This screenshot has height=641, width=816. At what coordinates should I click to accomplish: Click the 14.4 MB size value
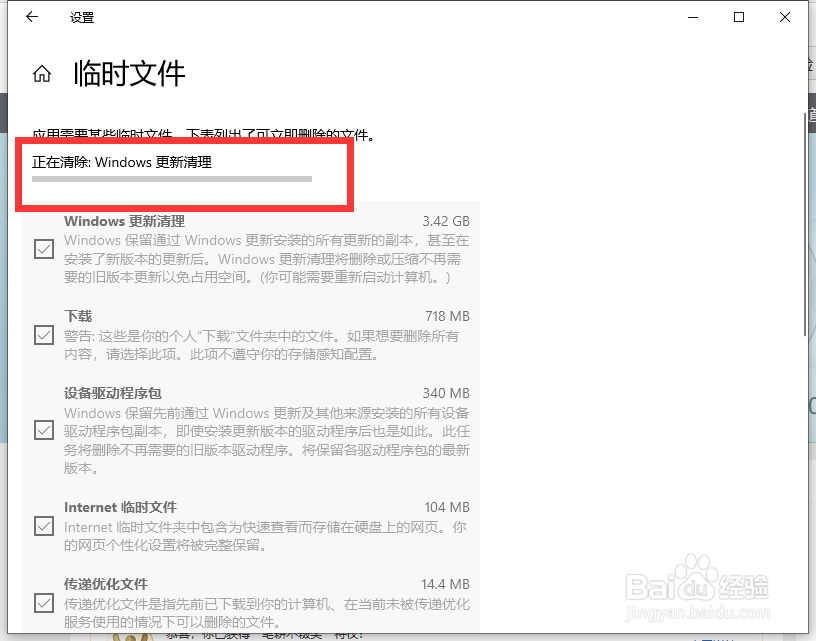coord(445,584)
